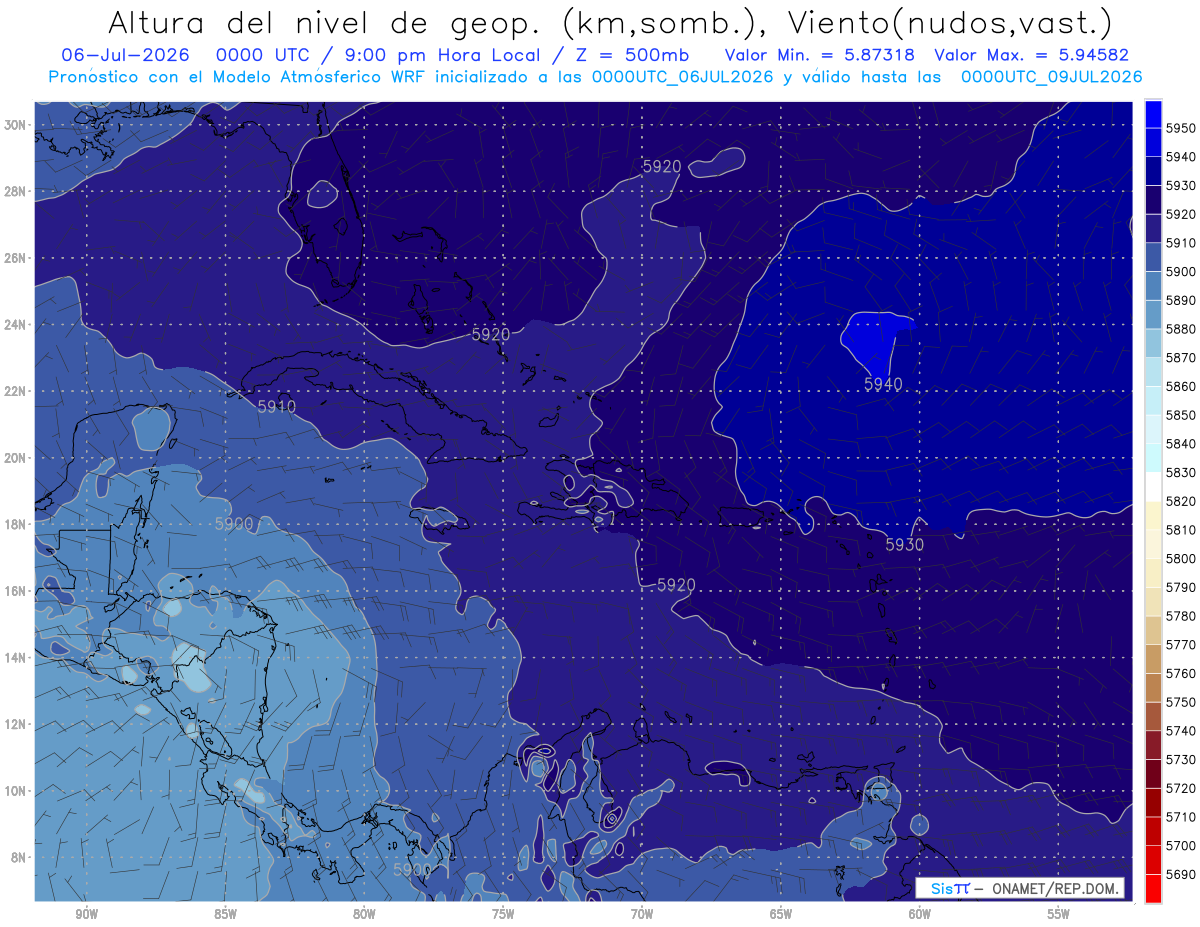Select the 85W longitude axis label
Viewport: 1200px width, 927px height.
225,914
